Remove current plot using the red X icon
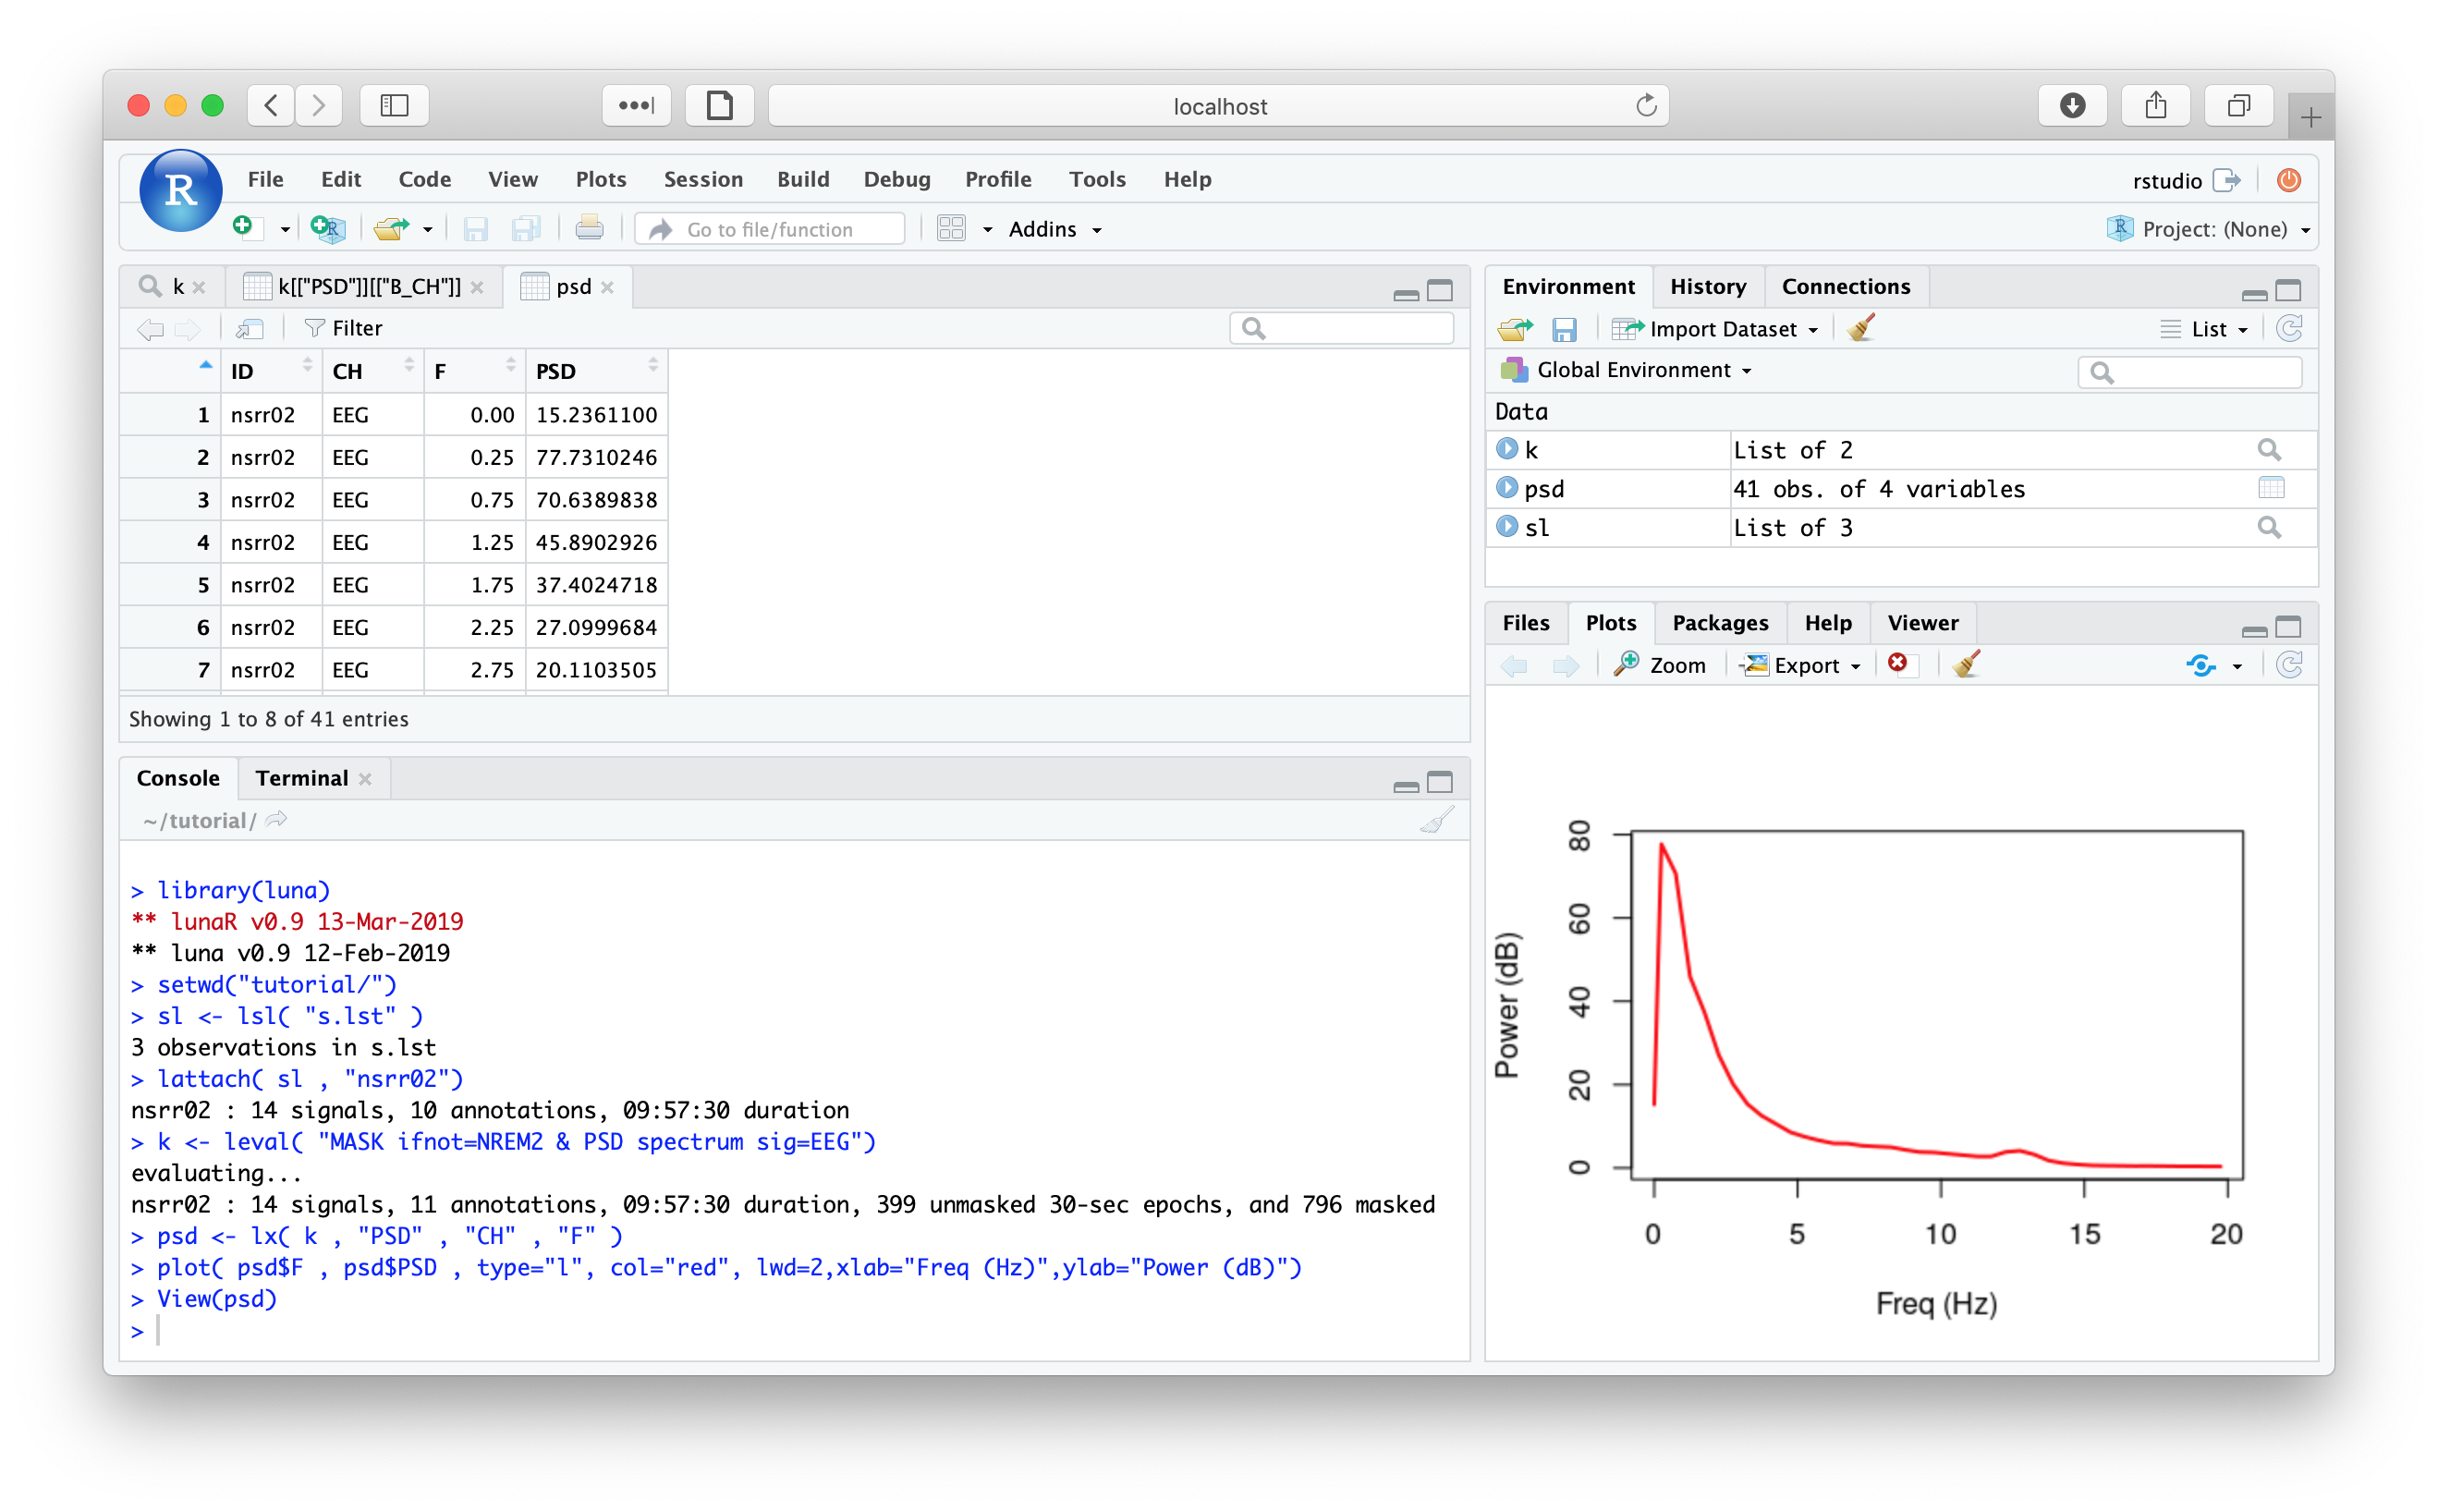The image size is (2438, 1512). [x=1897, y=664]
